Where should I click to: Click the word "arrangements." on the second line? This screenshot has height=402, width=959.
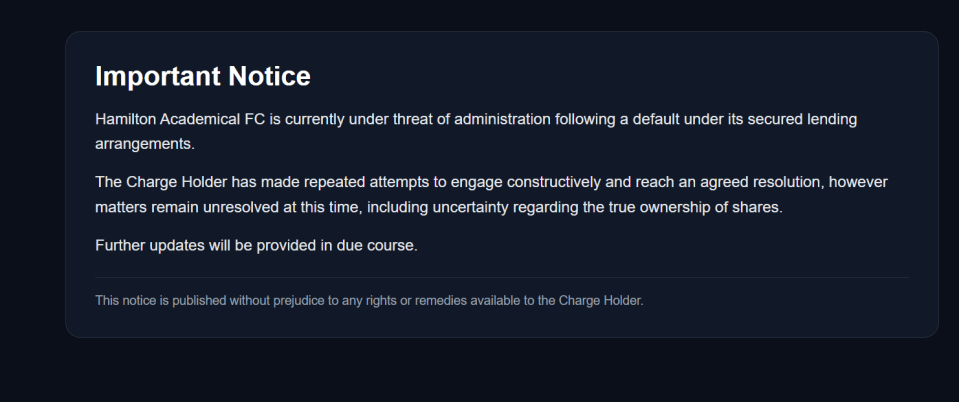point(143,143)
